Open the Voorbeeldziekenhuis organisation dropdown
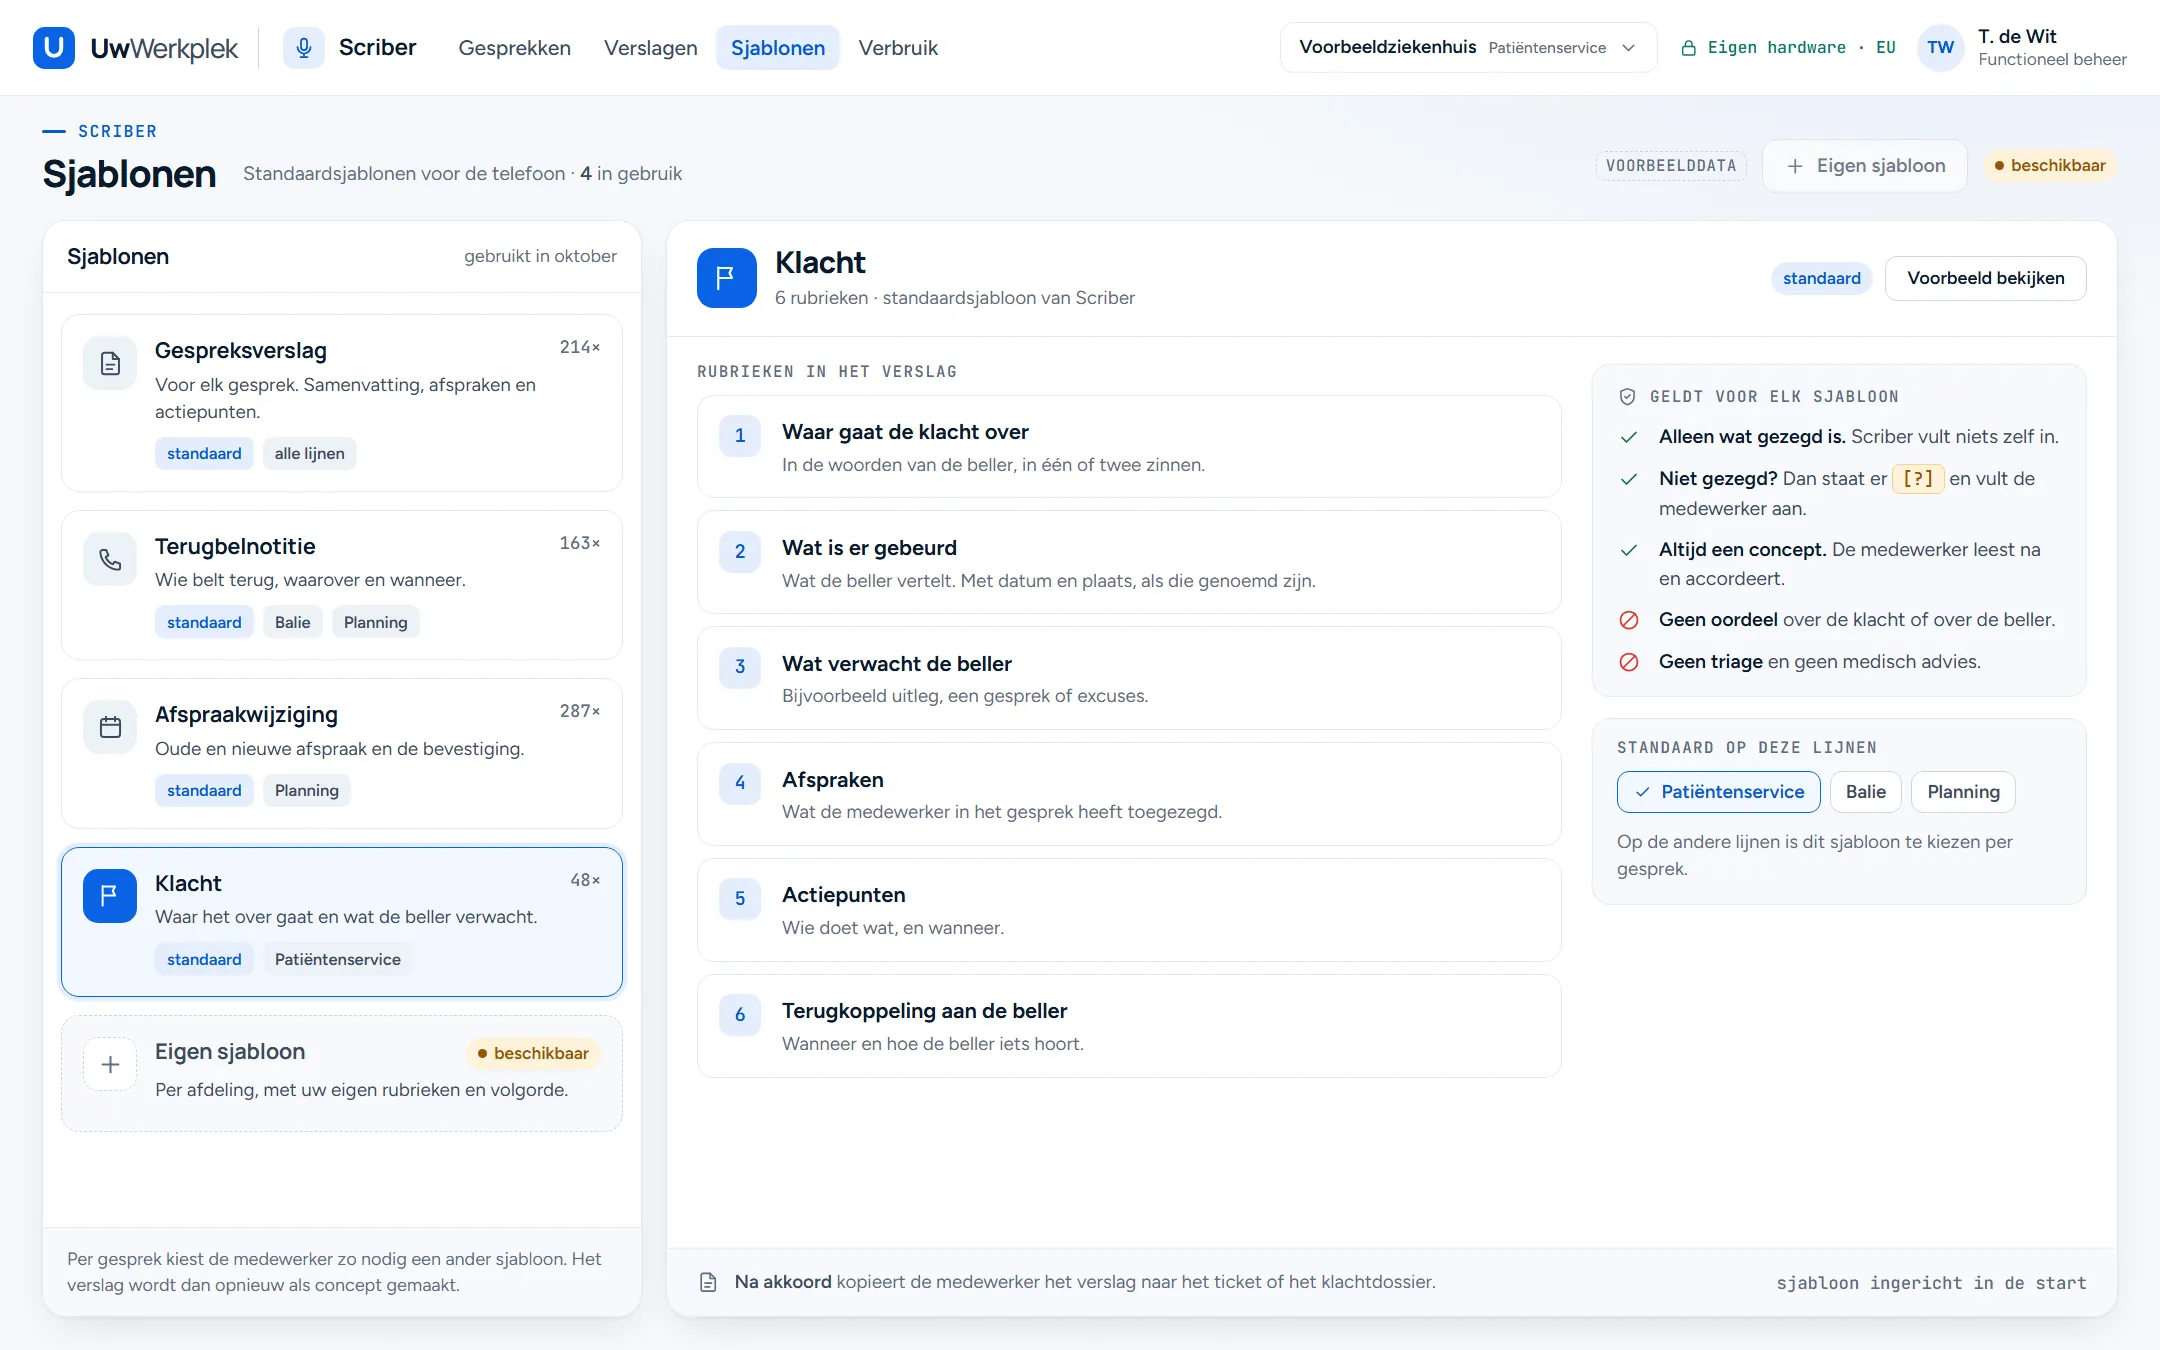This screenshot has width=2160, height=1350. pos(1468,47)
